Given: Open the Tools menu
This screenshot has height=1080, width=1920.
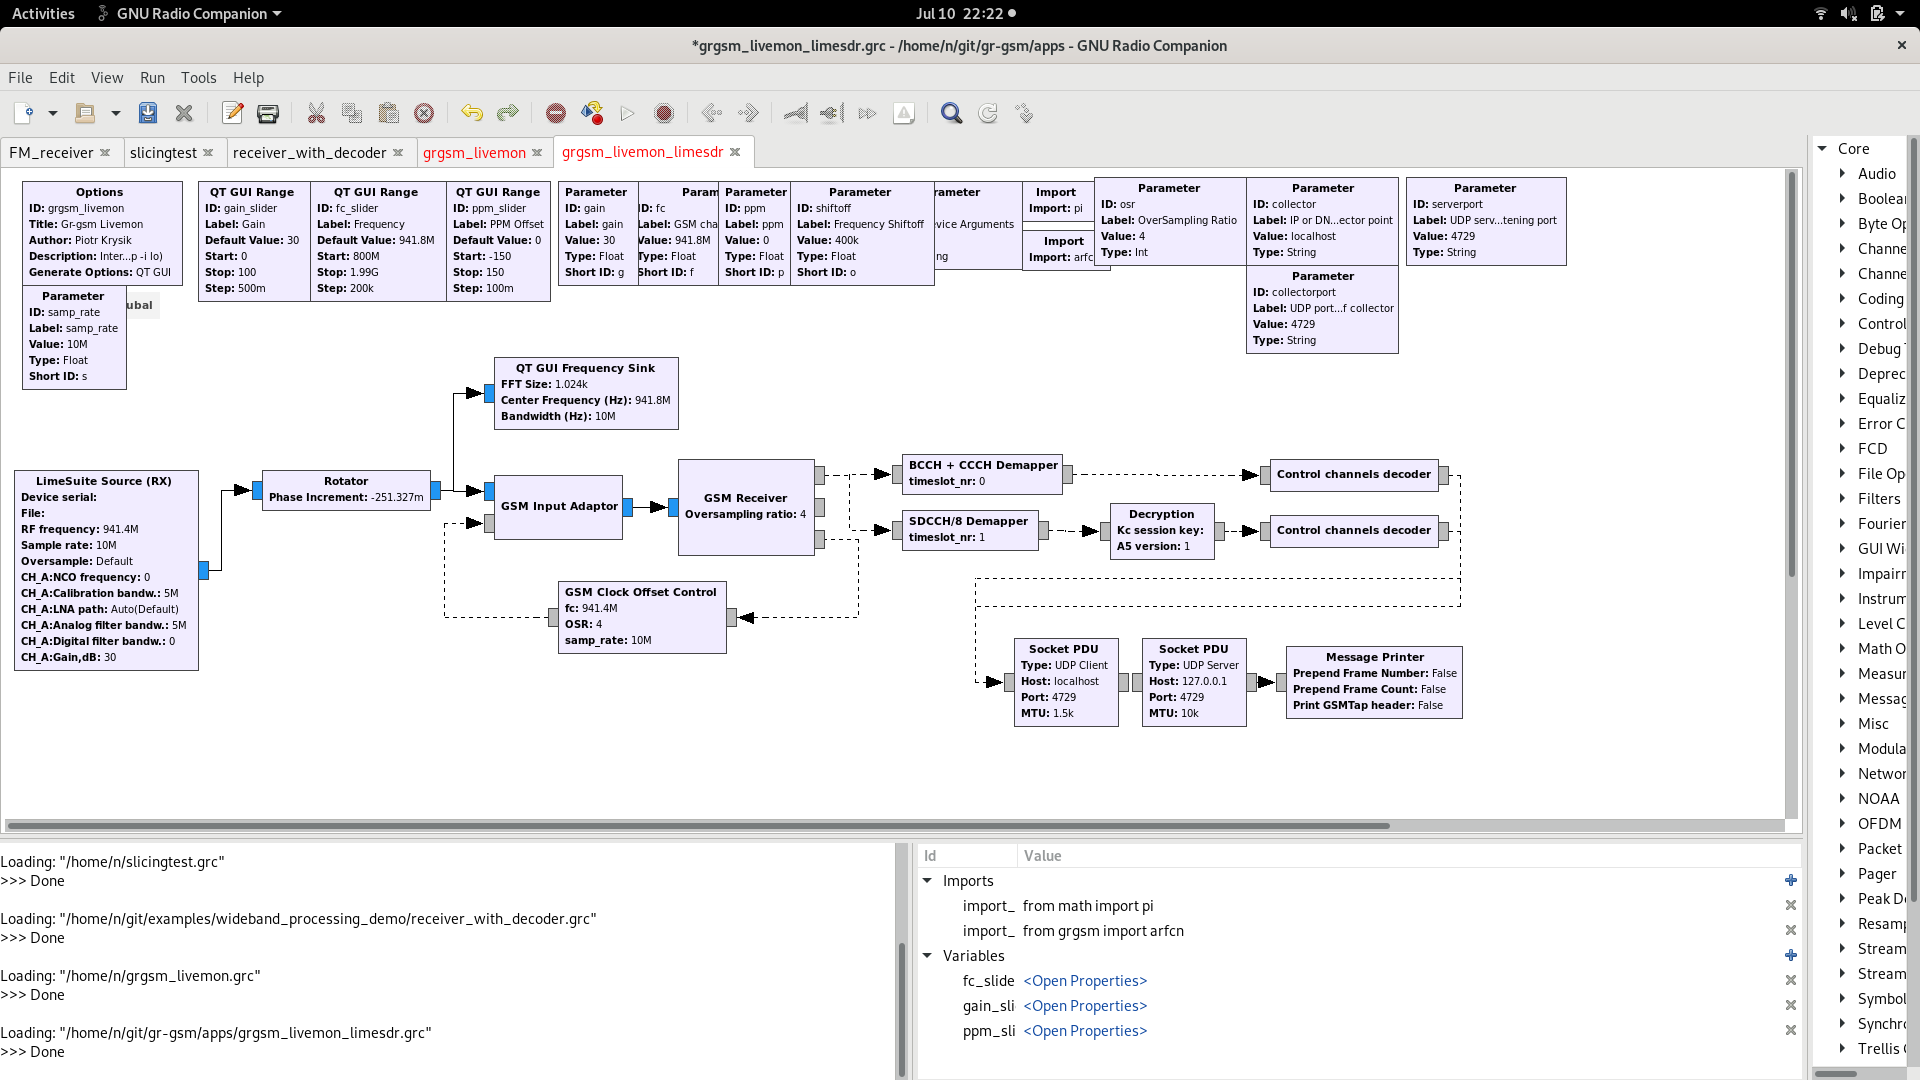Looking at the screenshot, I should [x=198, y=78].
